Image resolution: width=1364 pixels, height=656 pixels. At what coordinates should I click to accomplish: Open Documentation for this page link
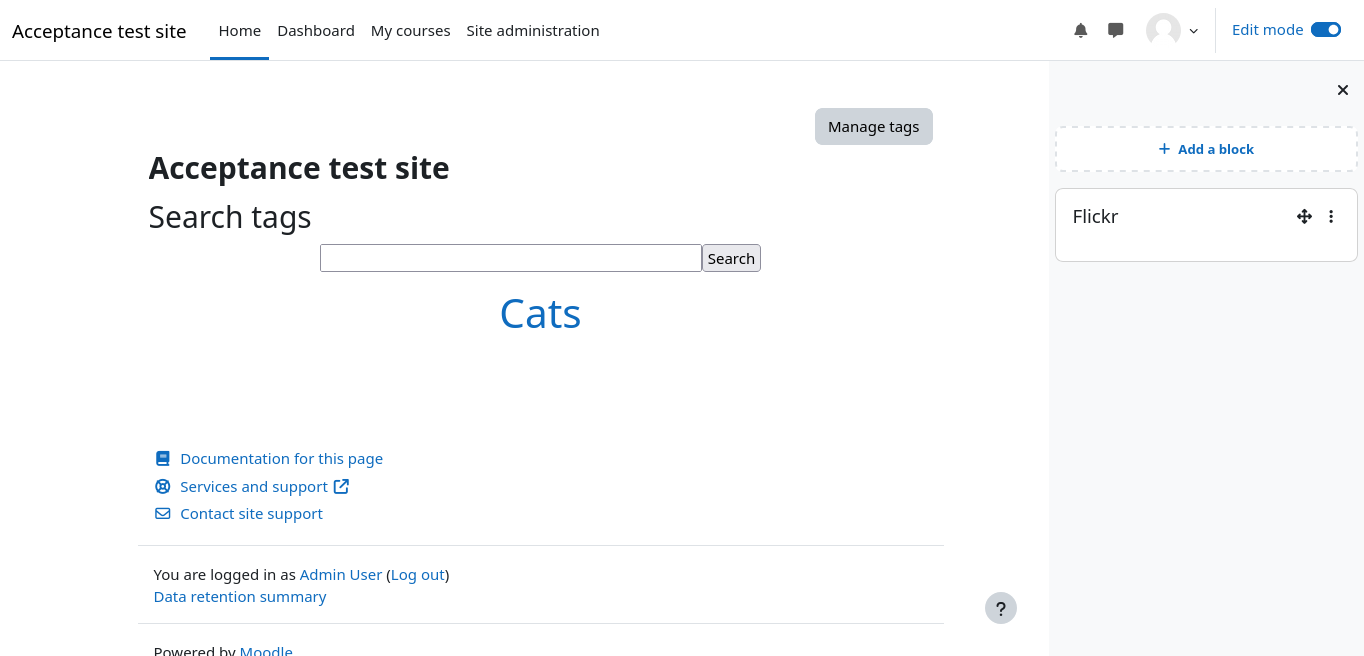pyautogui.click(x=281, y=459)
